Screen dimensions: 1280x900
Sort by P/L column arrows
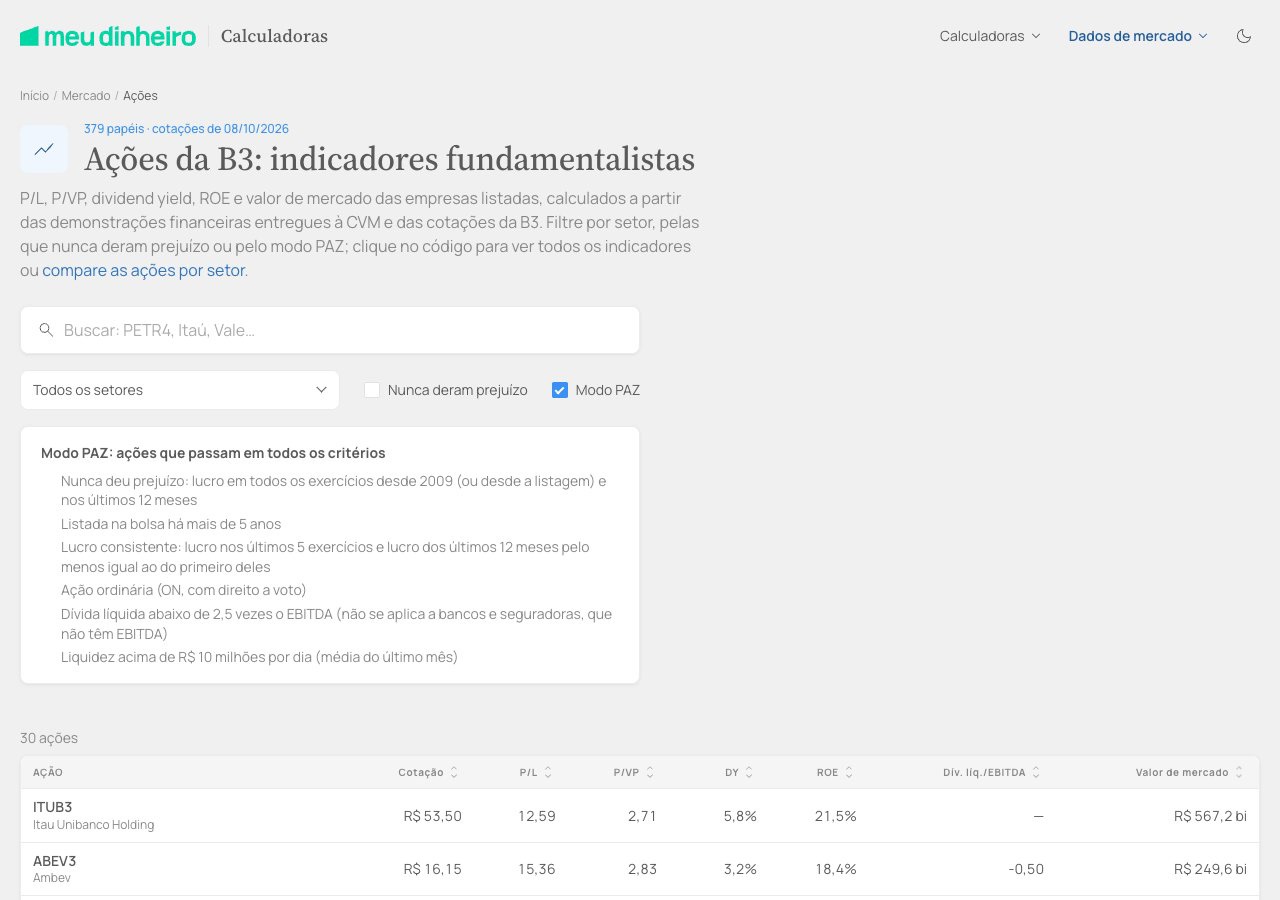tap(548, 772)
